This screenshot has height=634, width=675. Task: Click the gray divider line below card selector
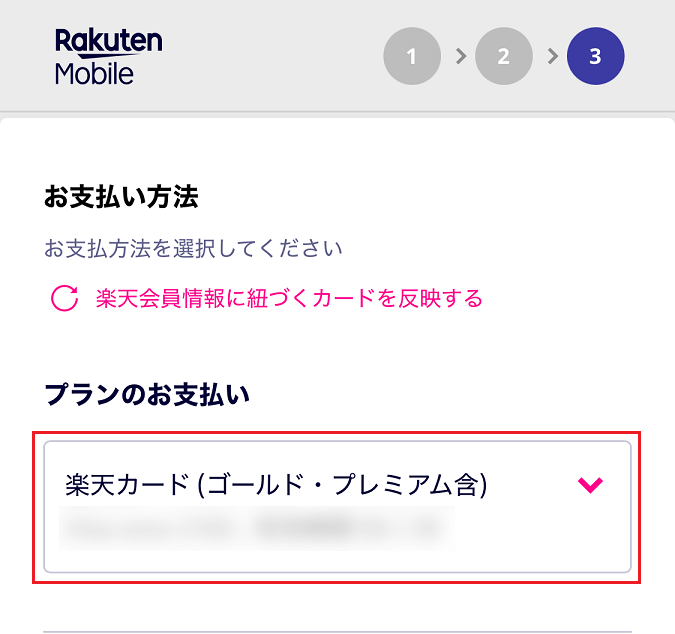coord(337,631)
